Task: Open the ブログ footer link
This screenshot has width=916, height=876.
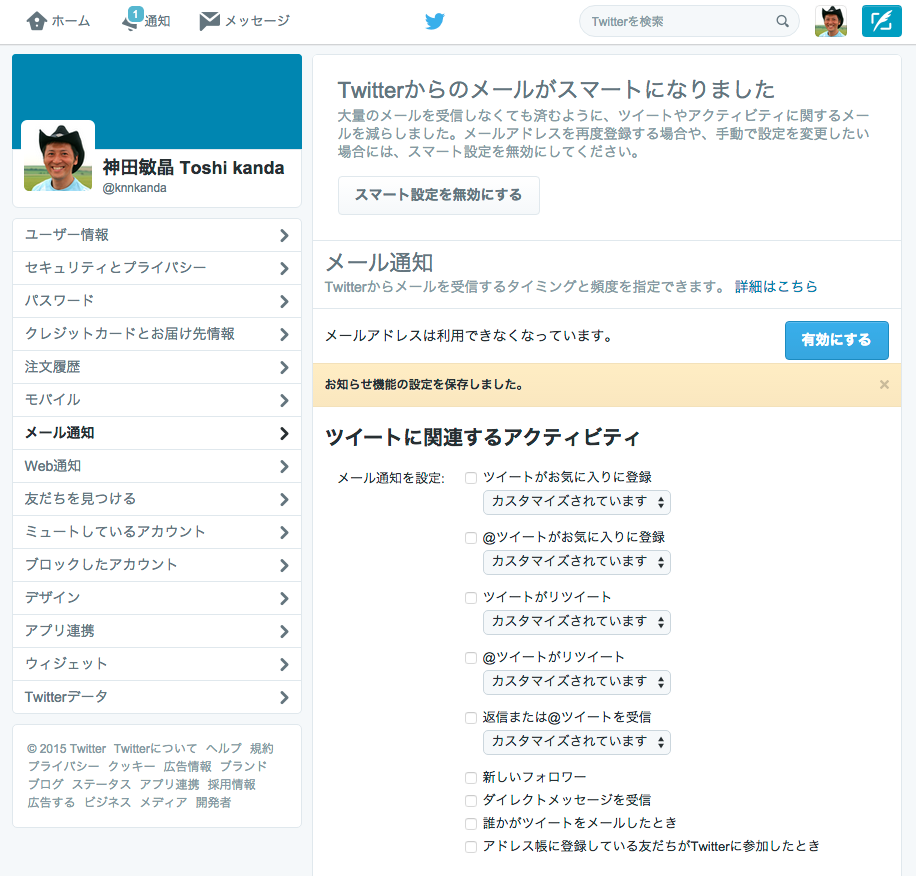Action: pyautogui.click(x=46, y=784)
